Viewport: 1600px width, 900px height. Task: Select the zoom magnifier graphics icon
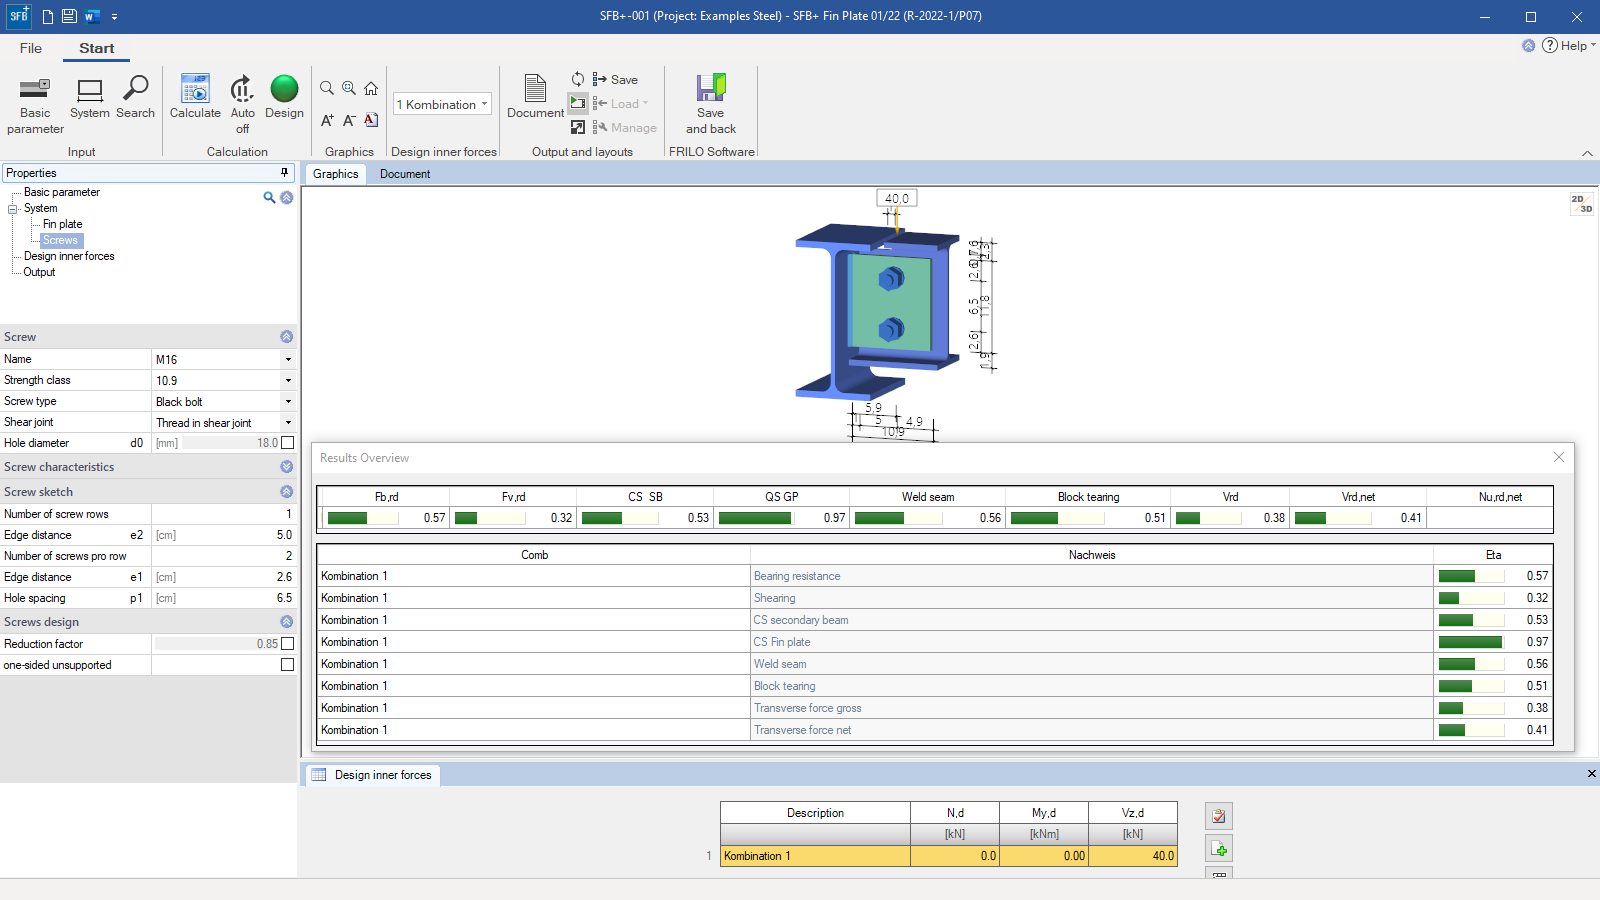coord(327,88)
